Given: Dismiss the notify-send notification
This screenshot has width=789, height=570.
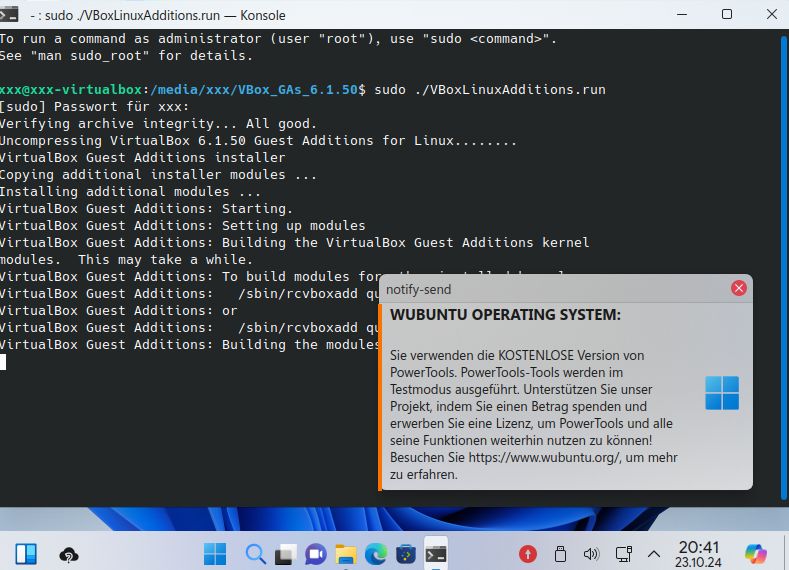Looking at the screenshot, I should click(738, 288).
